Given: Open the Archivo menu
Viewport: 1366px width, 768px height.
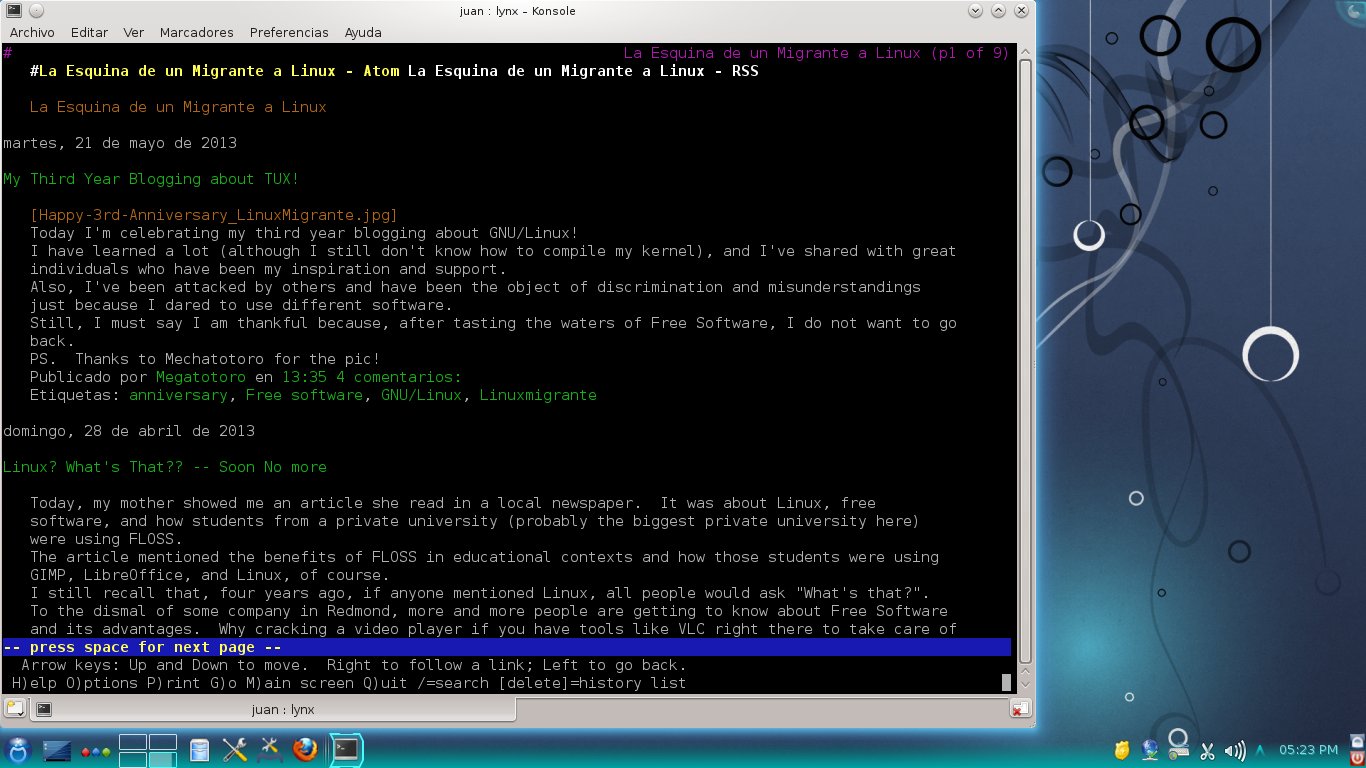Looking at the screenshot, I should tap(32, 32).
